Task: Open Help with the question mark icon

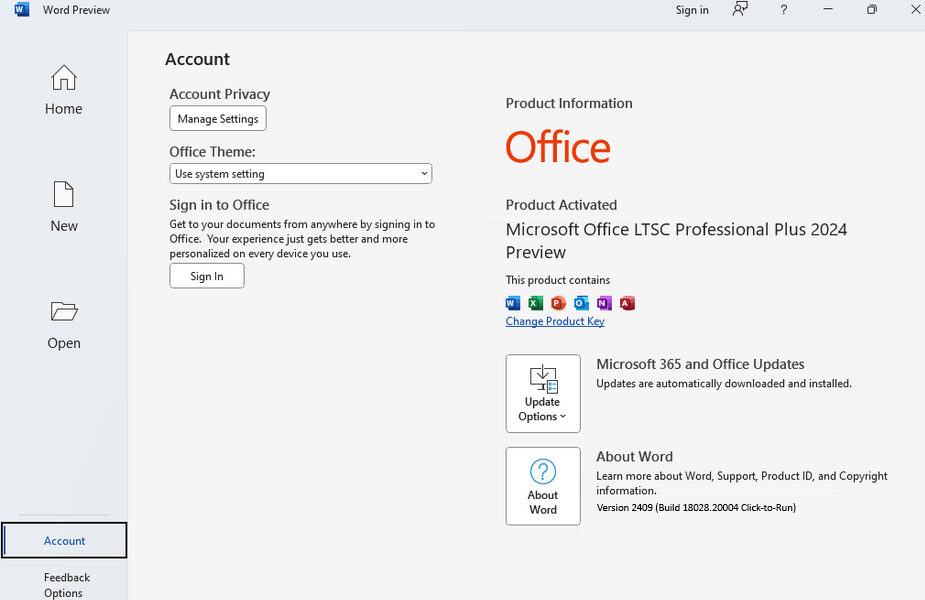Action: [784, 10]
